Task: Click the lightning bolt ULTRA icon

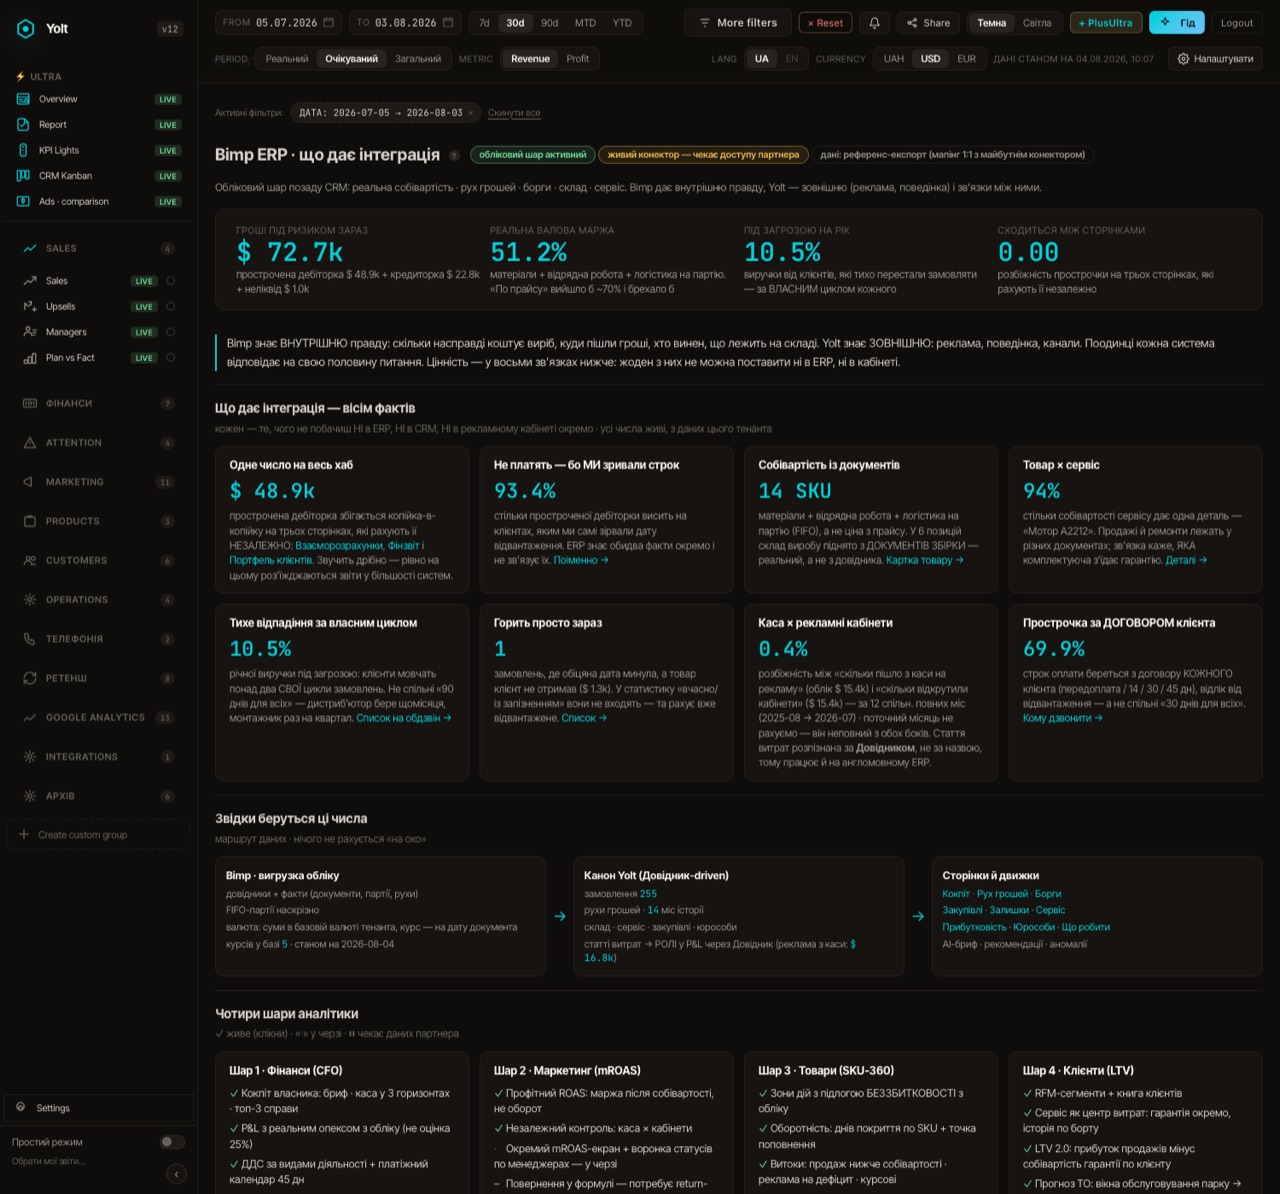Action: point(21,77)
